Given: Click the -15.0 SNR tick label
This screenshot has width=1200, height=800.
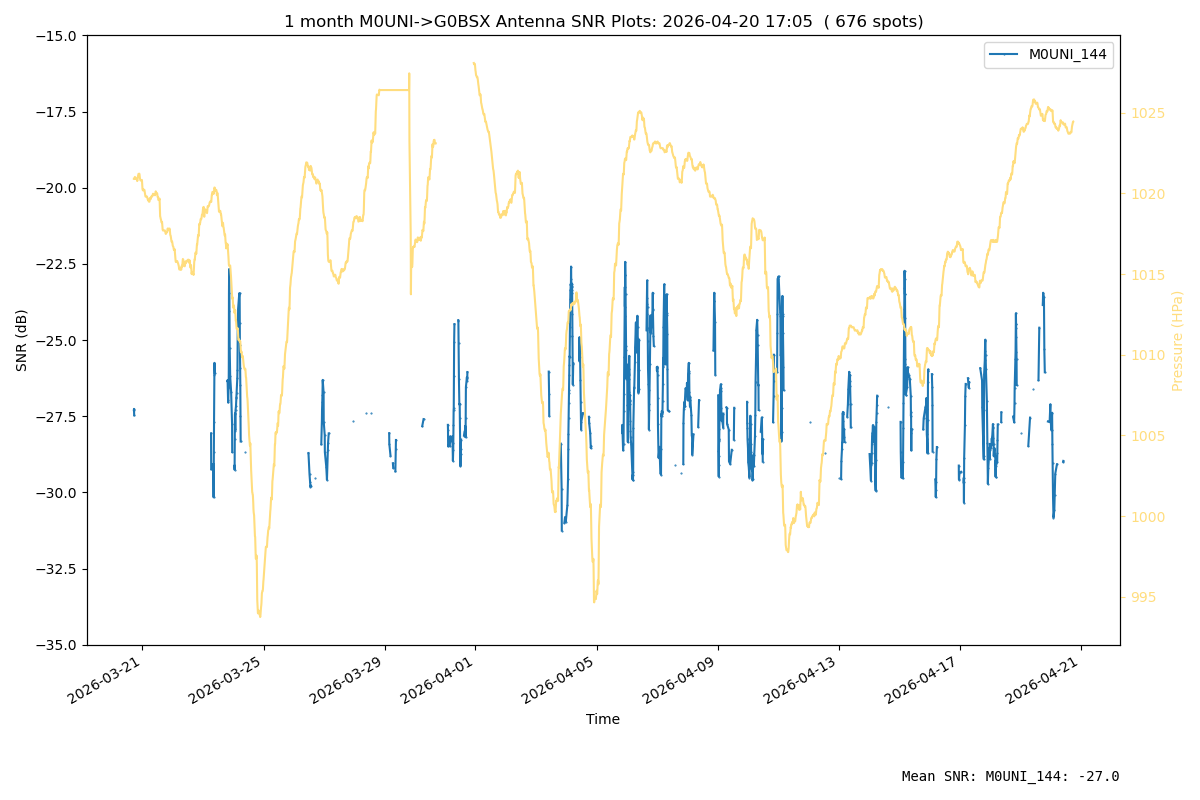Looking at the screenshot, I should pyautogui.click(x=58, y=36).
